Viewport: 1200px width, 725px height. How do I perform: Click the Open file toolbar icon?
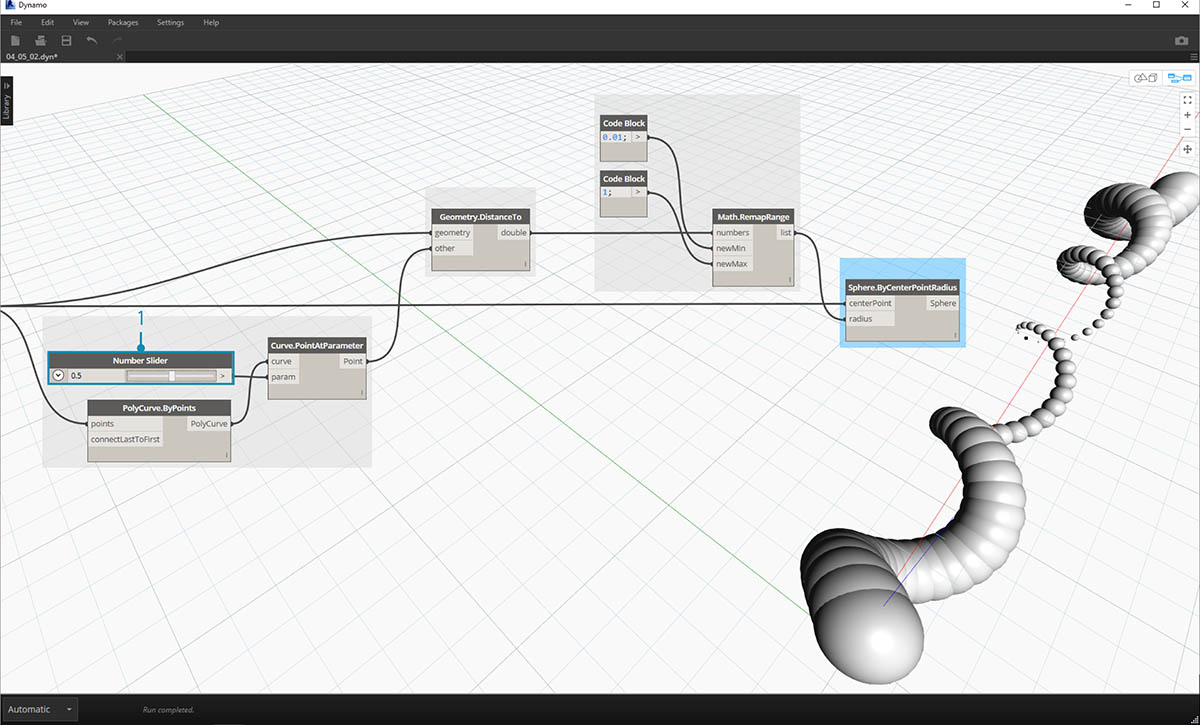pyautogui.click(x=41, y=40)
